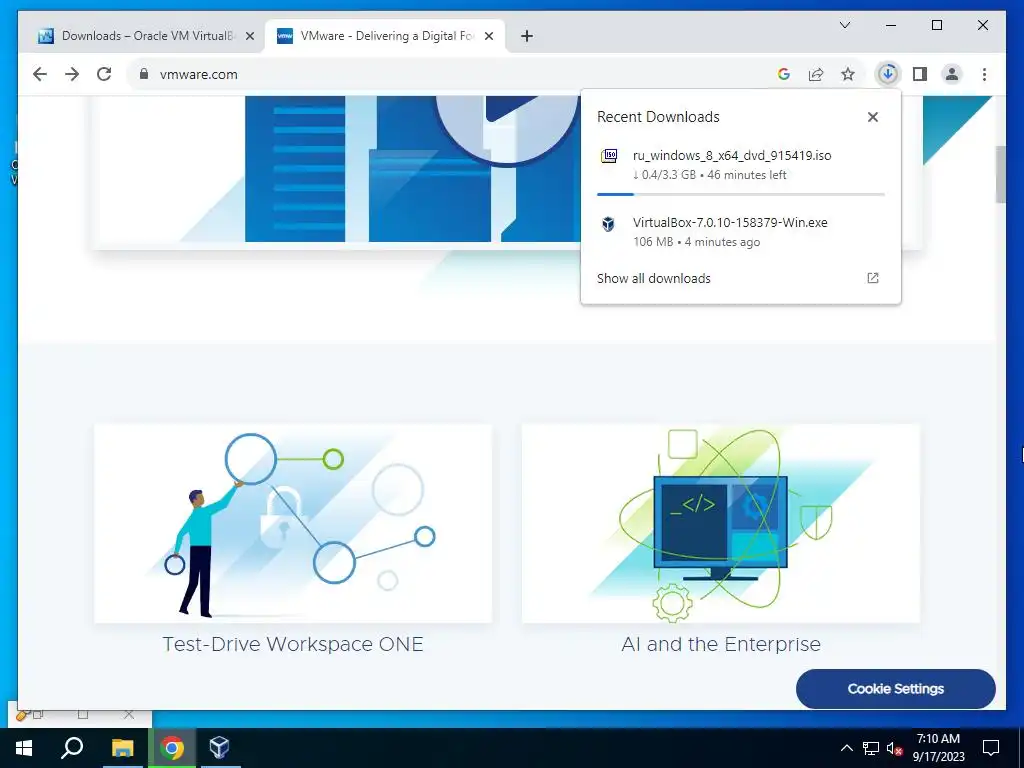The image size is (1024, 768).
Task: Click the 0.4/3.3 GB • 46 minutes left status
Action: [x=709, y=175]
